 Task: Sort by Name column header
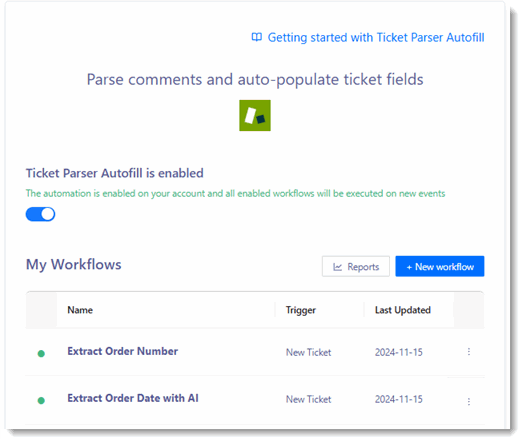point(80,310)
